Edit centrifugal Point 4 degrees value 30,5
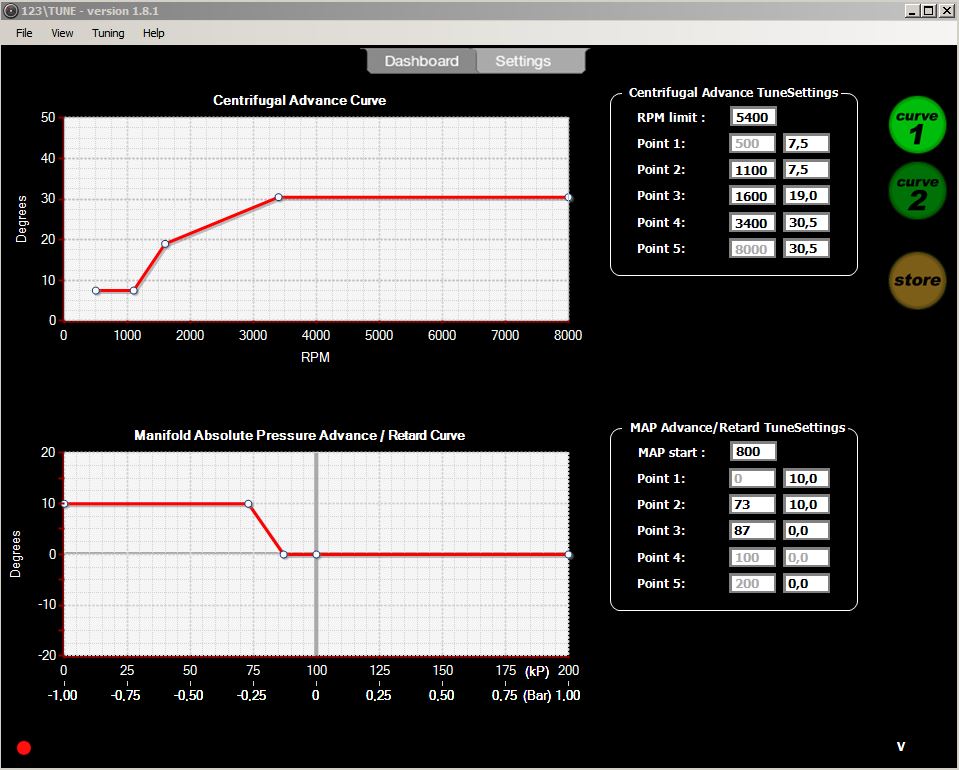Image resolution: width=959 pixels, height=770 pixels. tap(806, 222)
